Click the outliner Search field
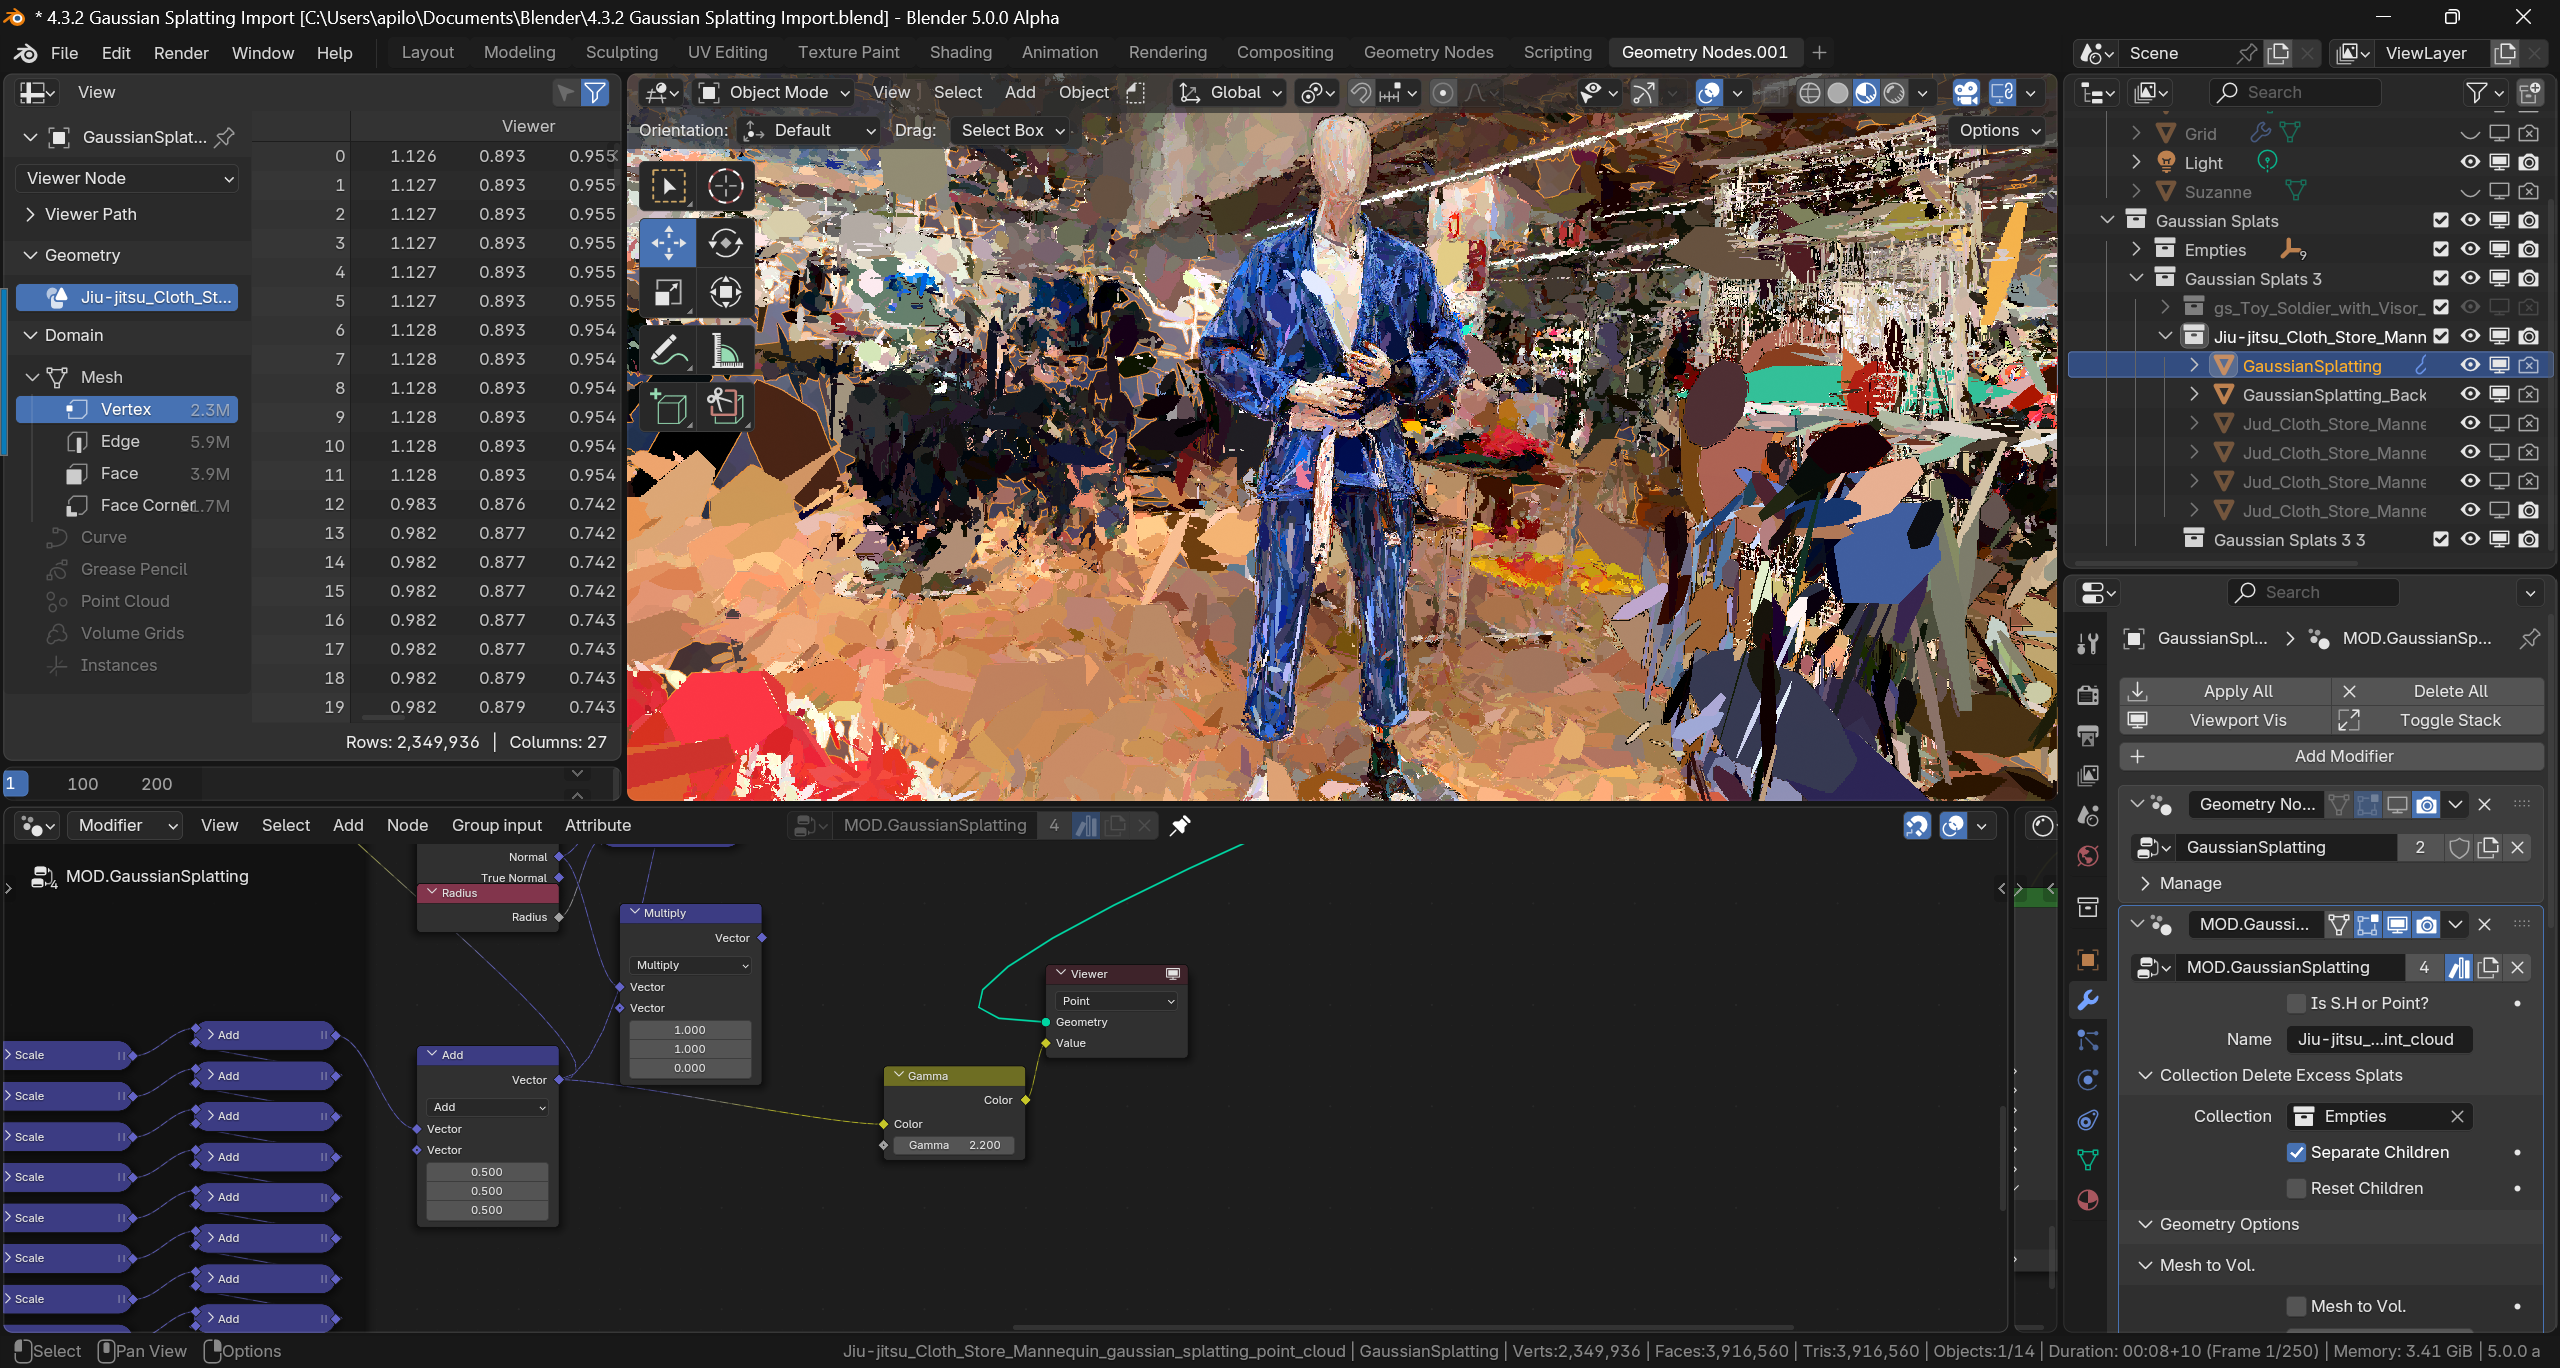The image size is (2560, 1368). point(2295,93)
